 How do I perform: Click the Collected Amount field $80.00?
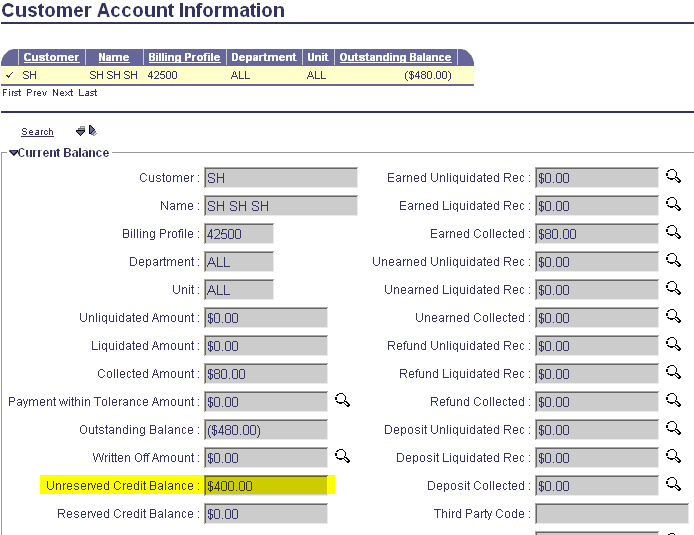(x=266, y=374)
